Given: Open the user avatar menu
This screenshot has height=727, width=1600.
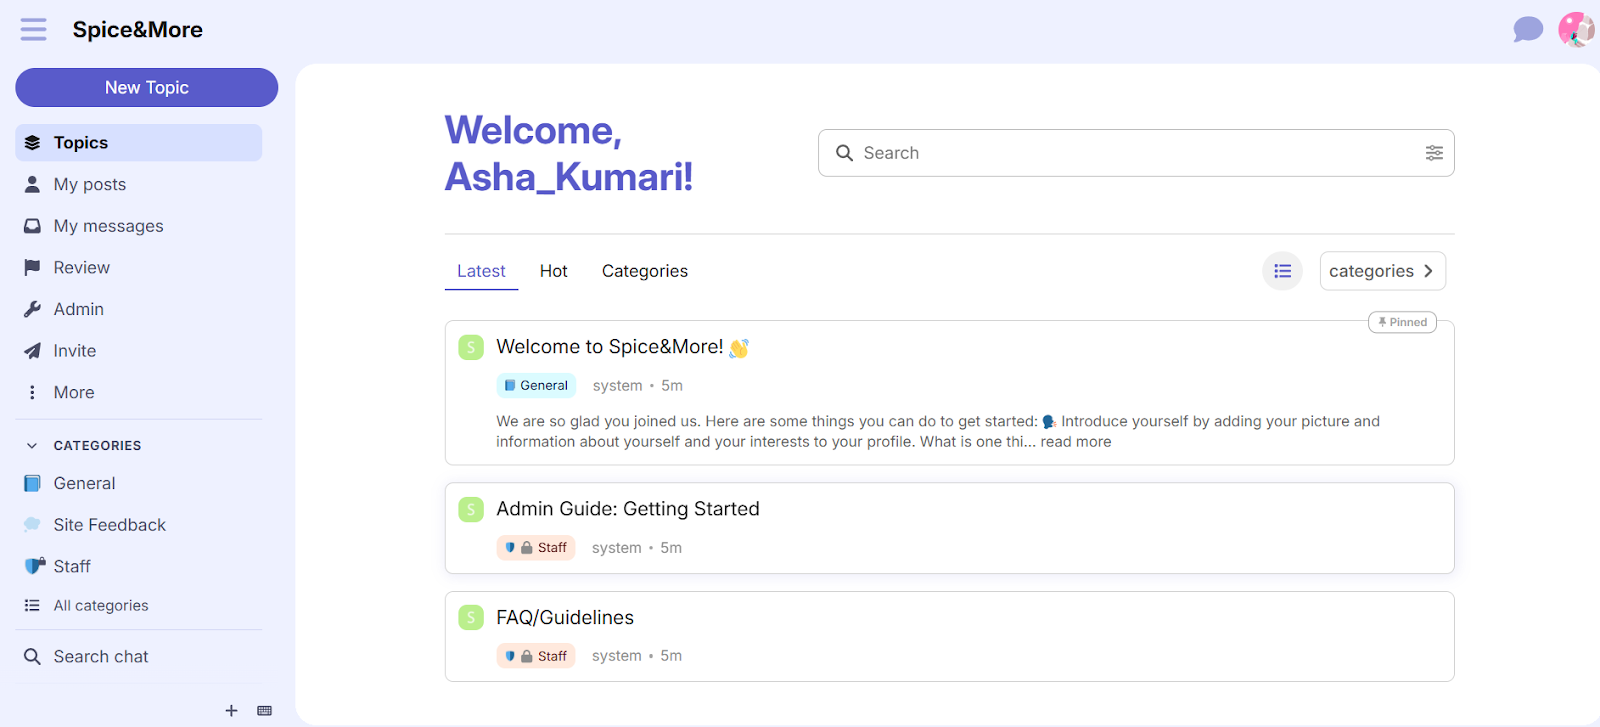Looking at the screenshot, I should 1577,30.
